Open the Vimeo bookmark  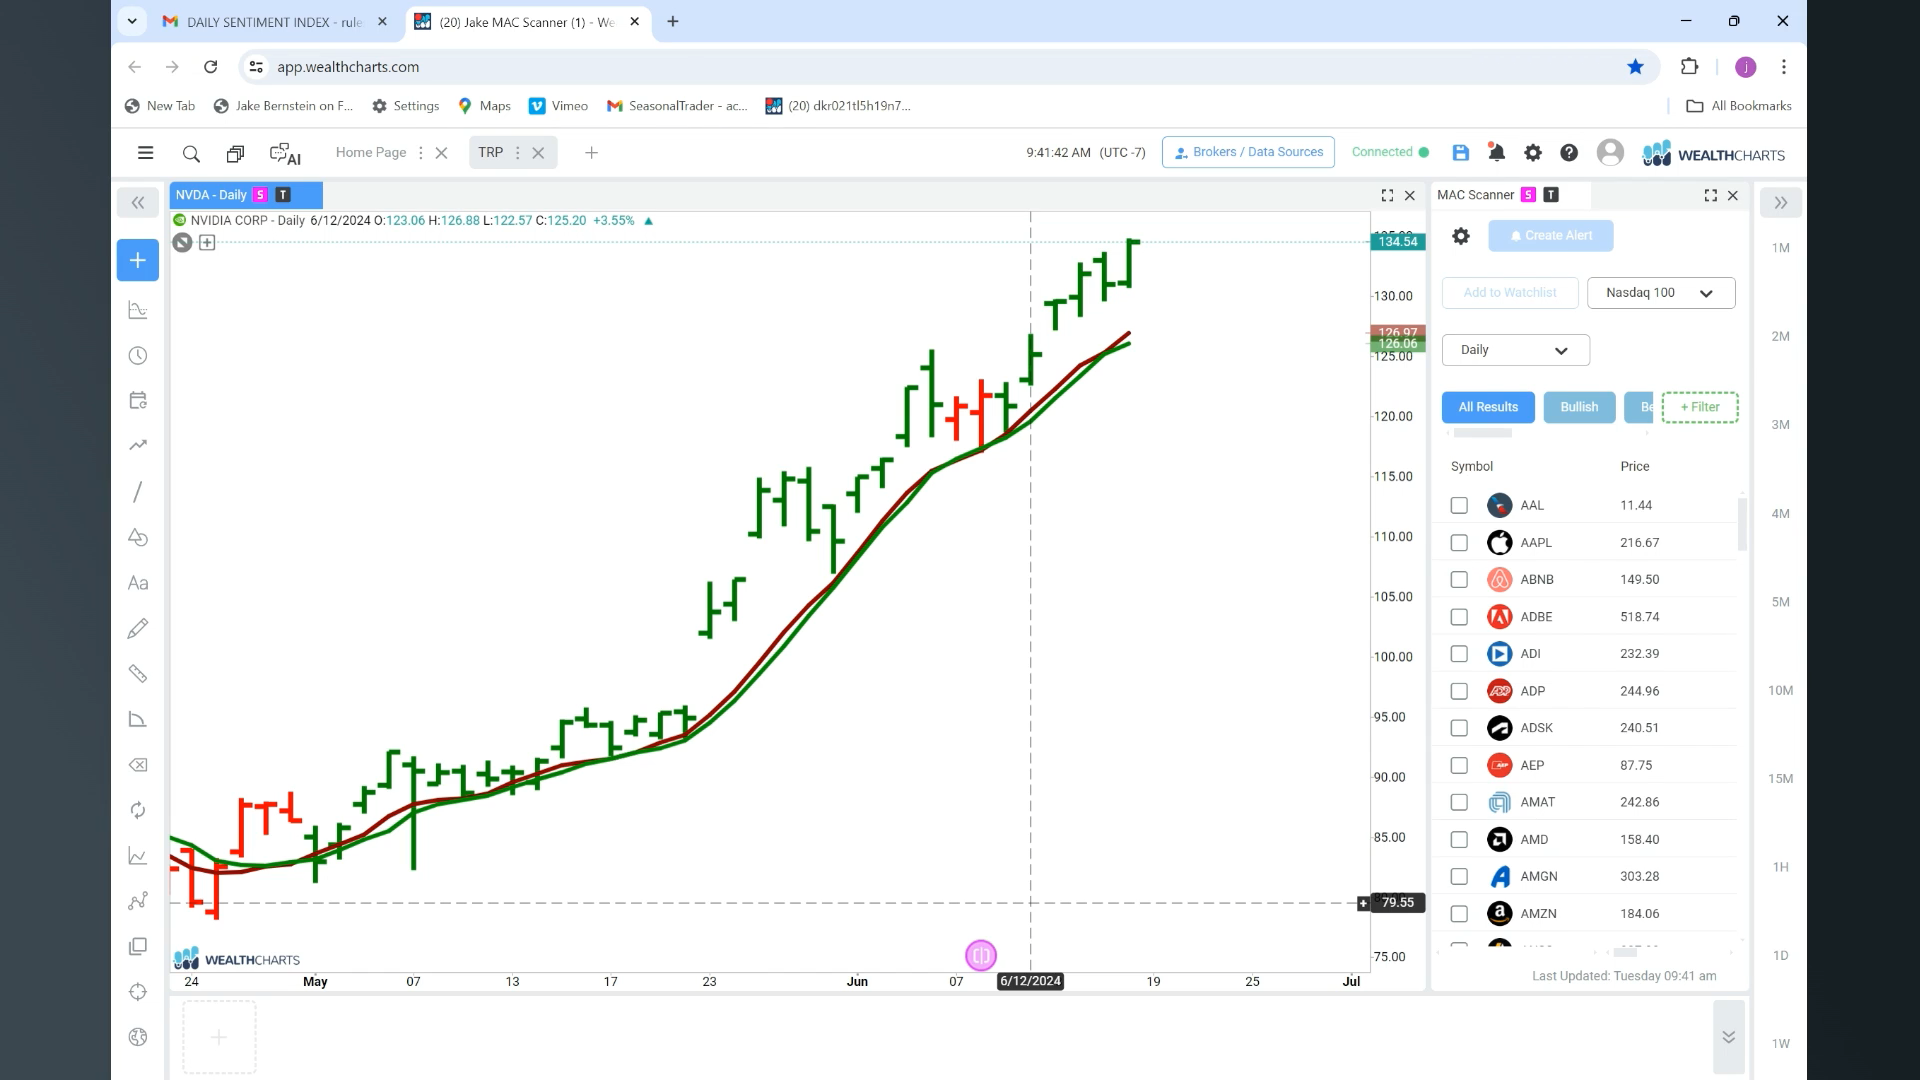[x=558, y=106]
